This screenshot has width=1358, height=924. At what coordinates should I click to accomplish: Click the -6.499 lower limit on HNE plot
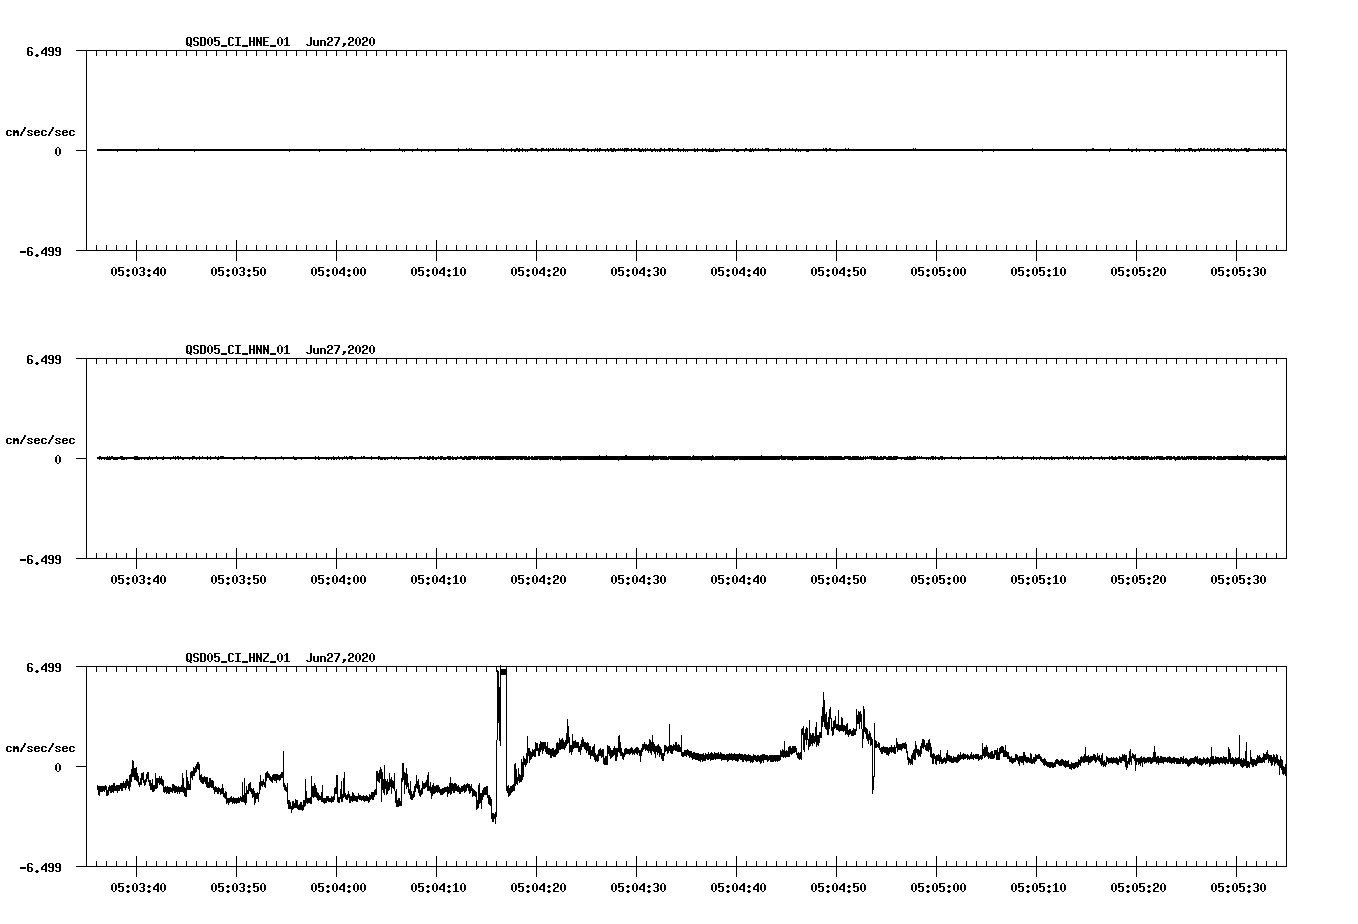tap(40, 252)
